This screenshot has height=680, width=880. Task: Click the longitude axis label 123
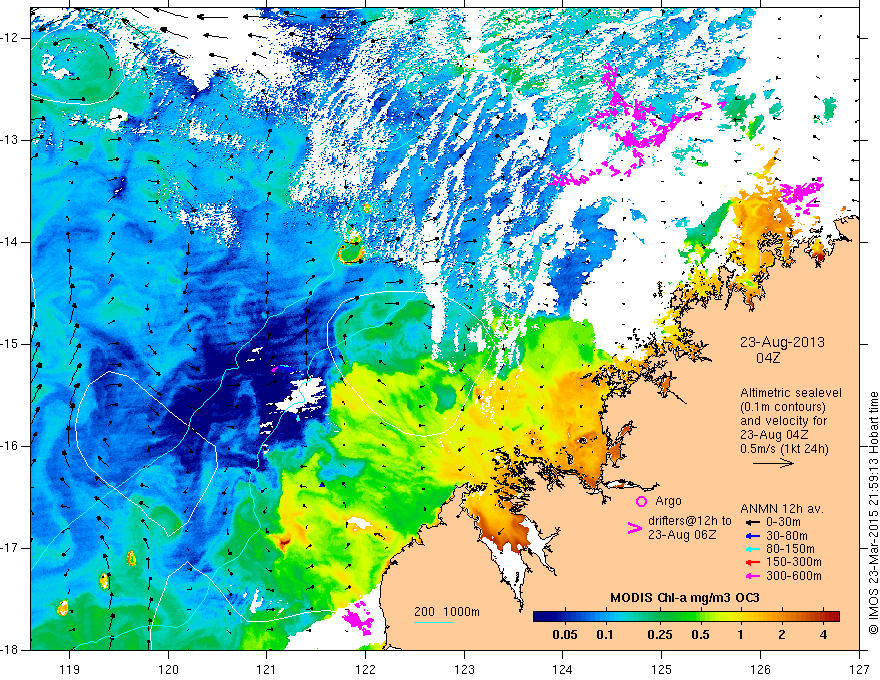[x=464, y=669]
